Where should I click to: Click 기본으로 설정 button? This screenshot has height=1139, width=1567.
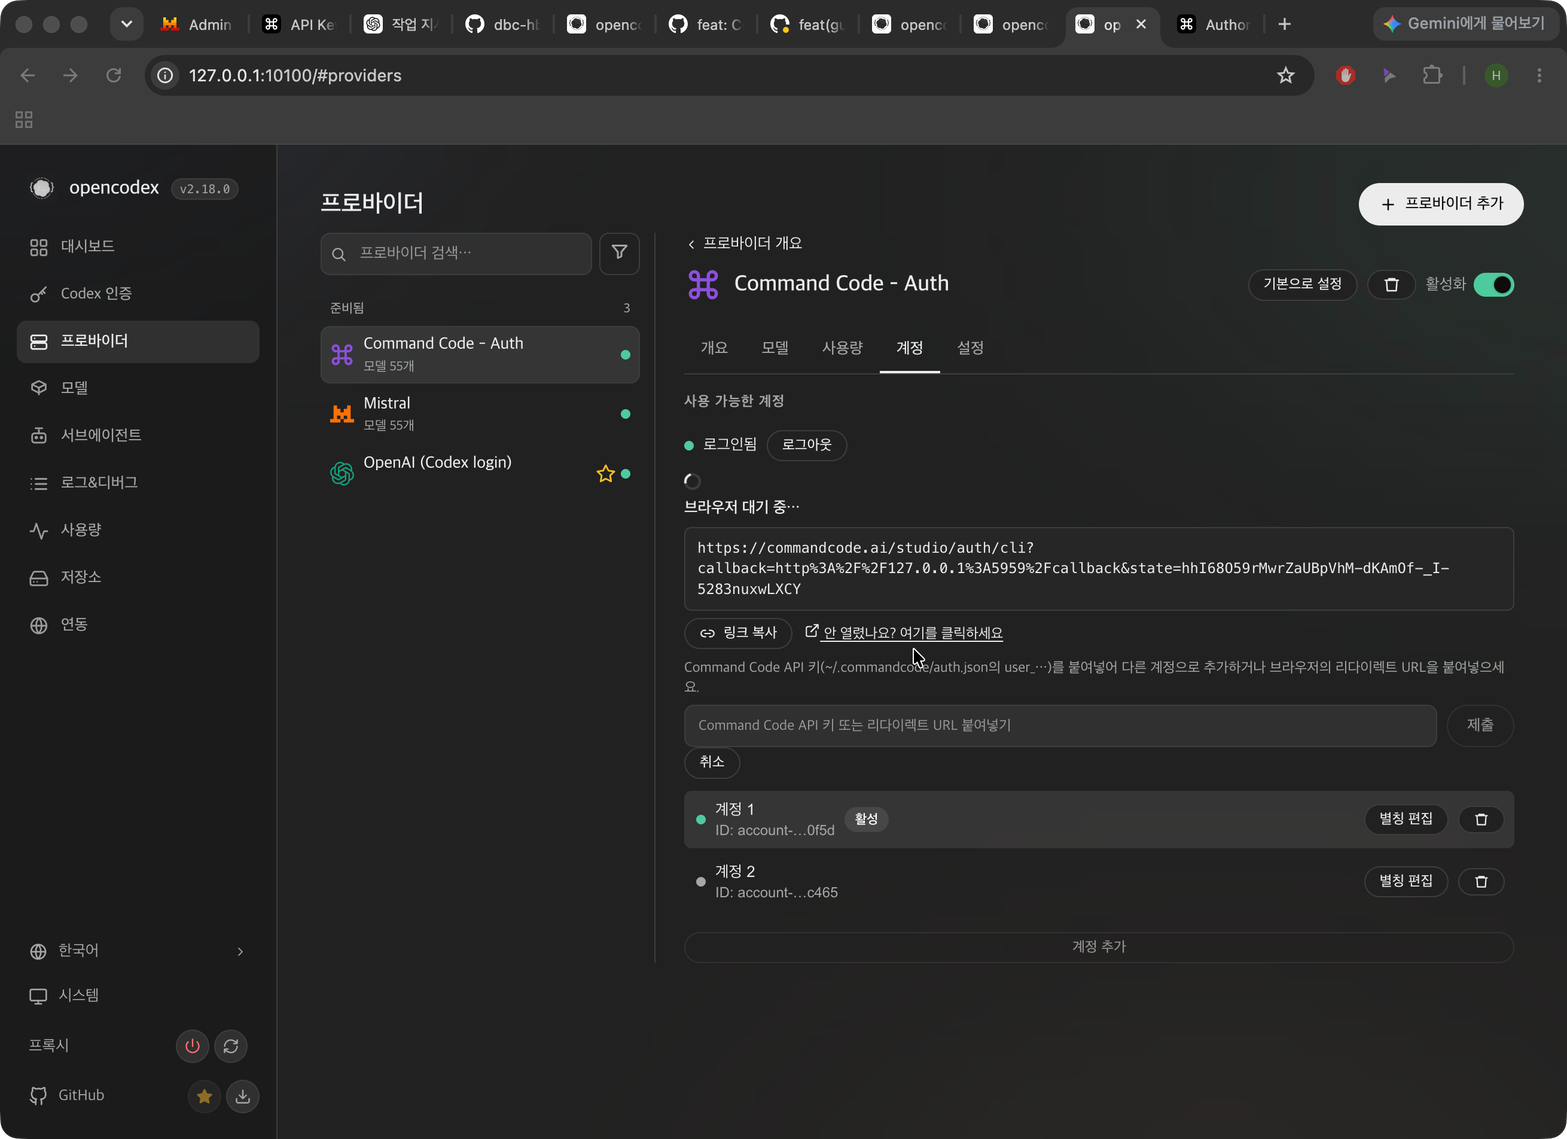pos(1302,285)
